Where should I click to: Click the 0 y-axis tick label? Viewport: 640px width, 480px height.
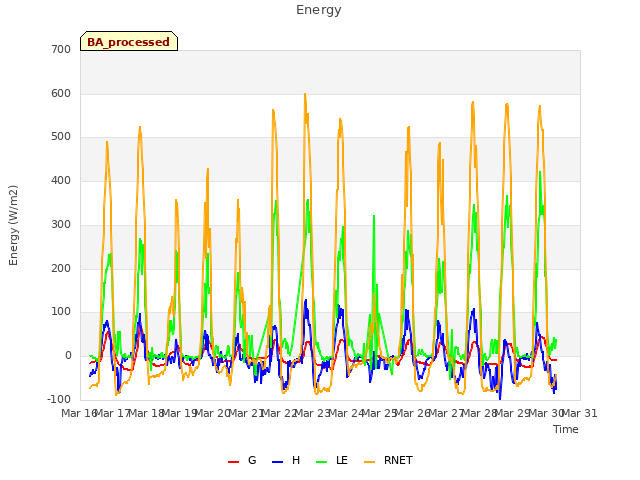coord(68,356)
